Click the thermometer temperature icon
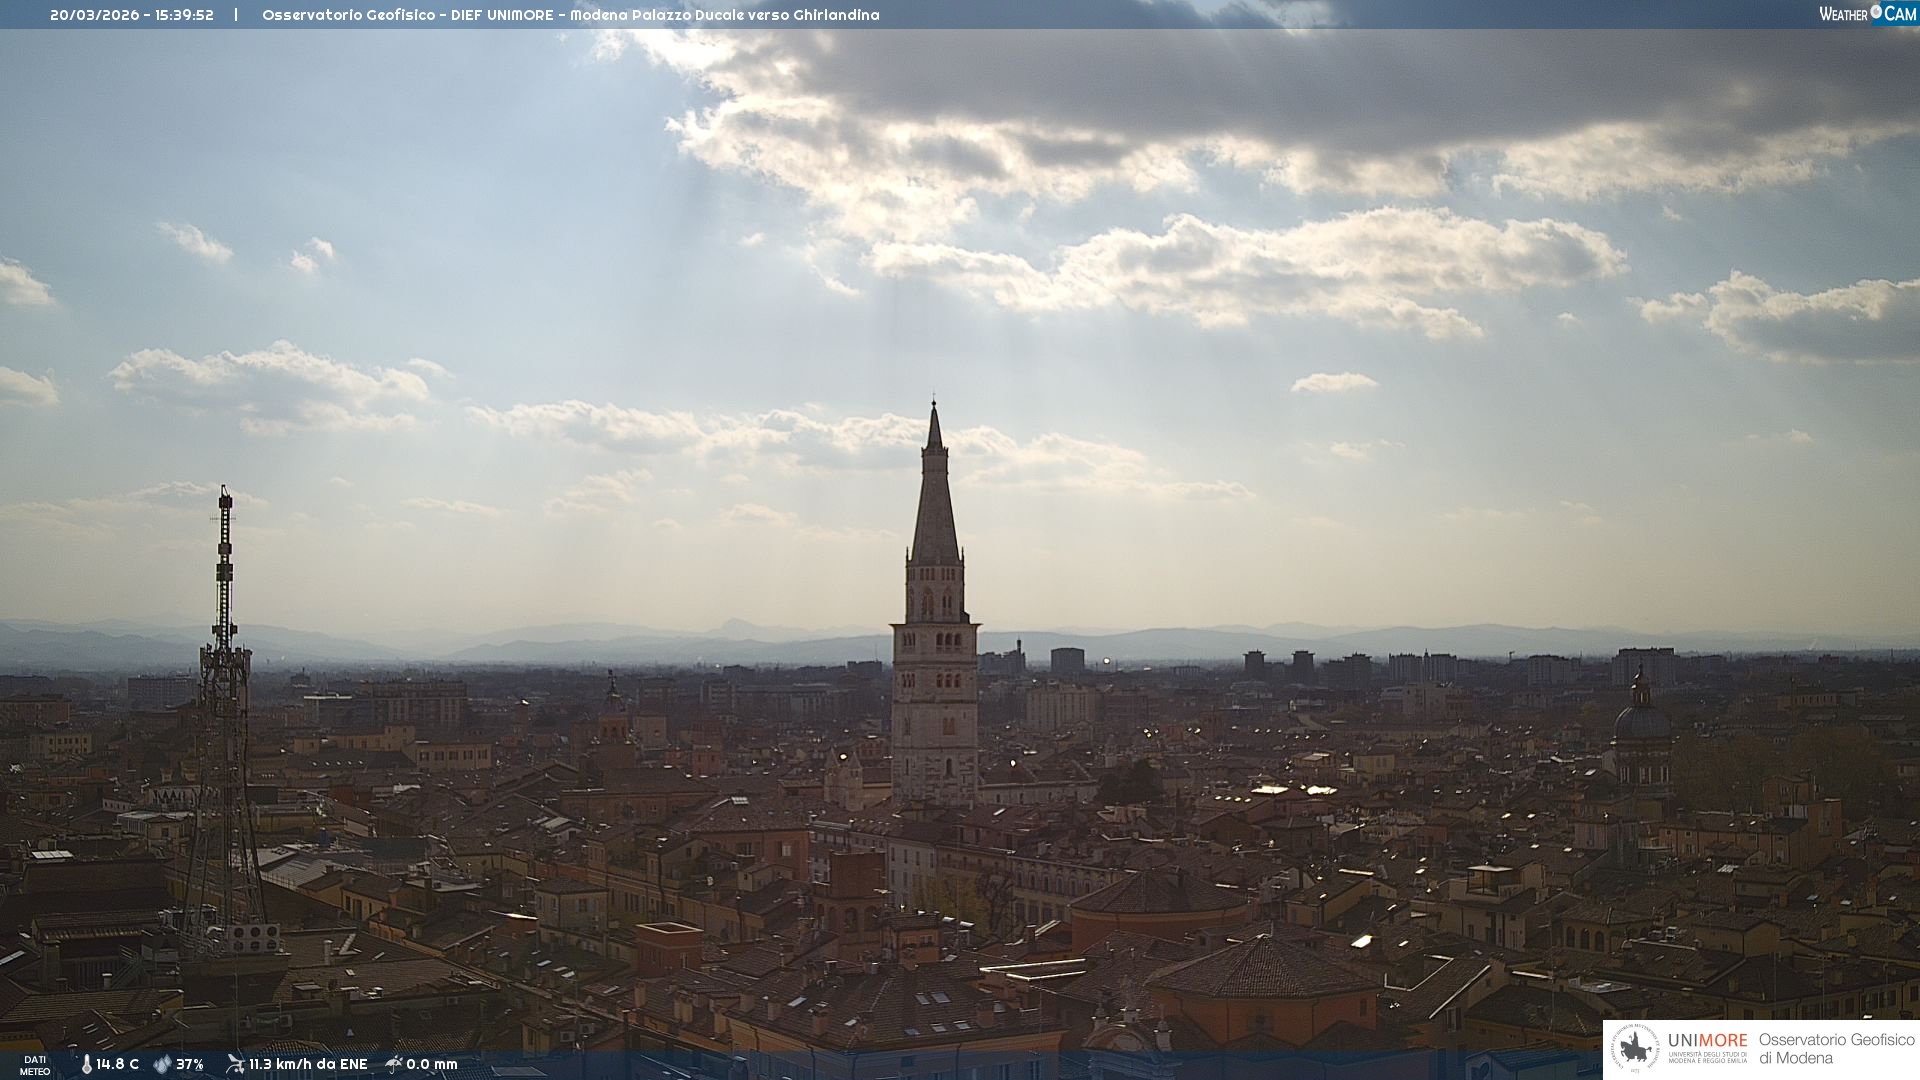Viewport: 1920px width, 1080px height. [87, 1064]
